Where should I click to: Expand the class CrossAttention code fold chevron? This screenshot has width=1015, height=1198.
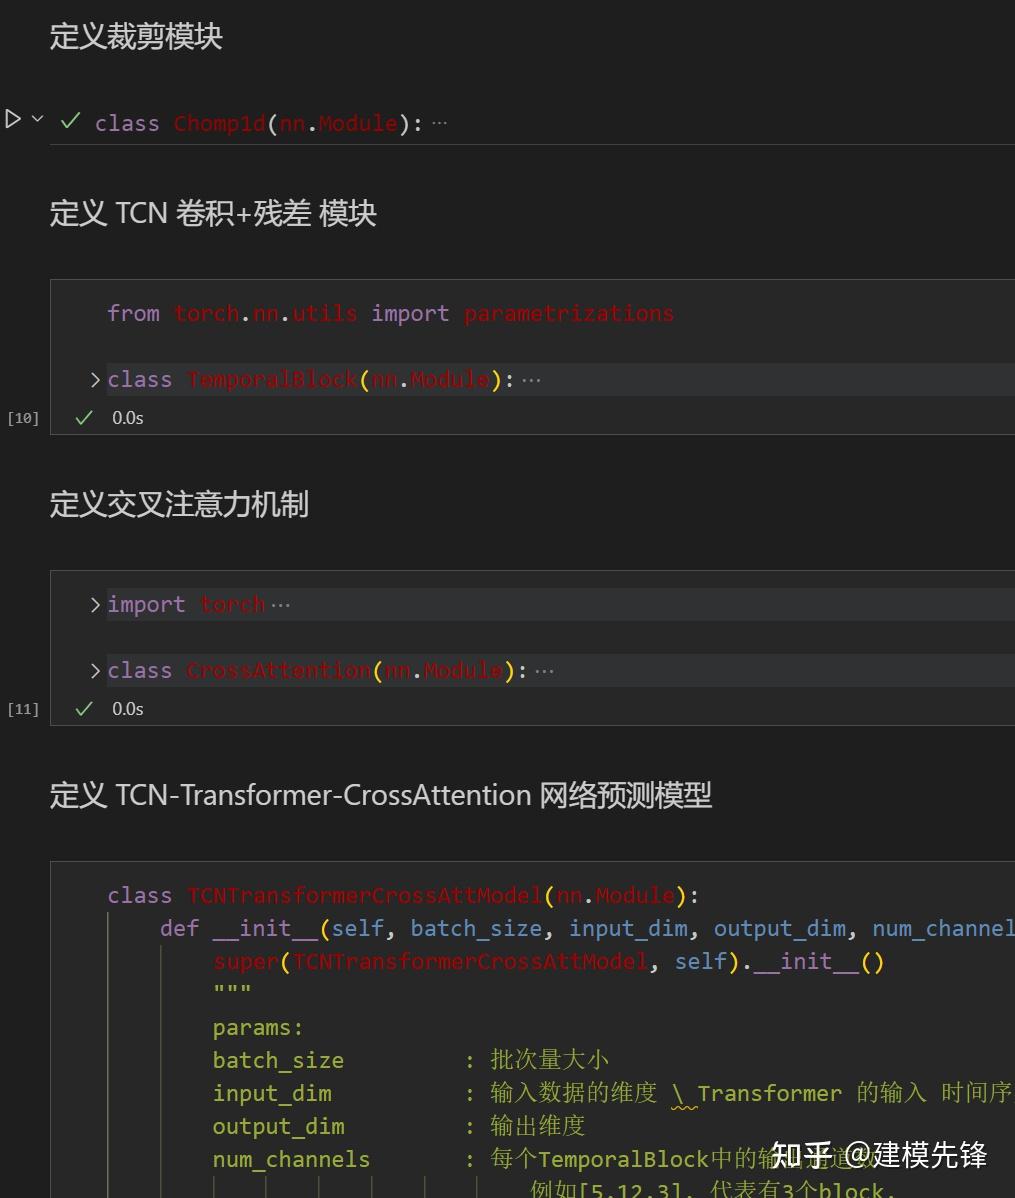pos(94,670)
